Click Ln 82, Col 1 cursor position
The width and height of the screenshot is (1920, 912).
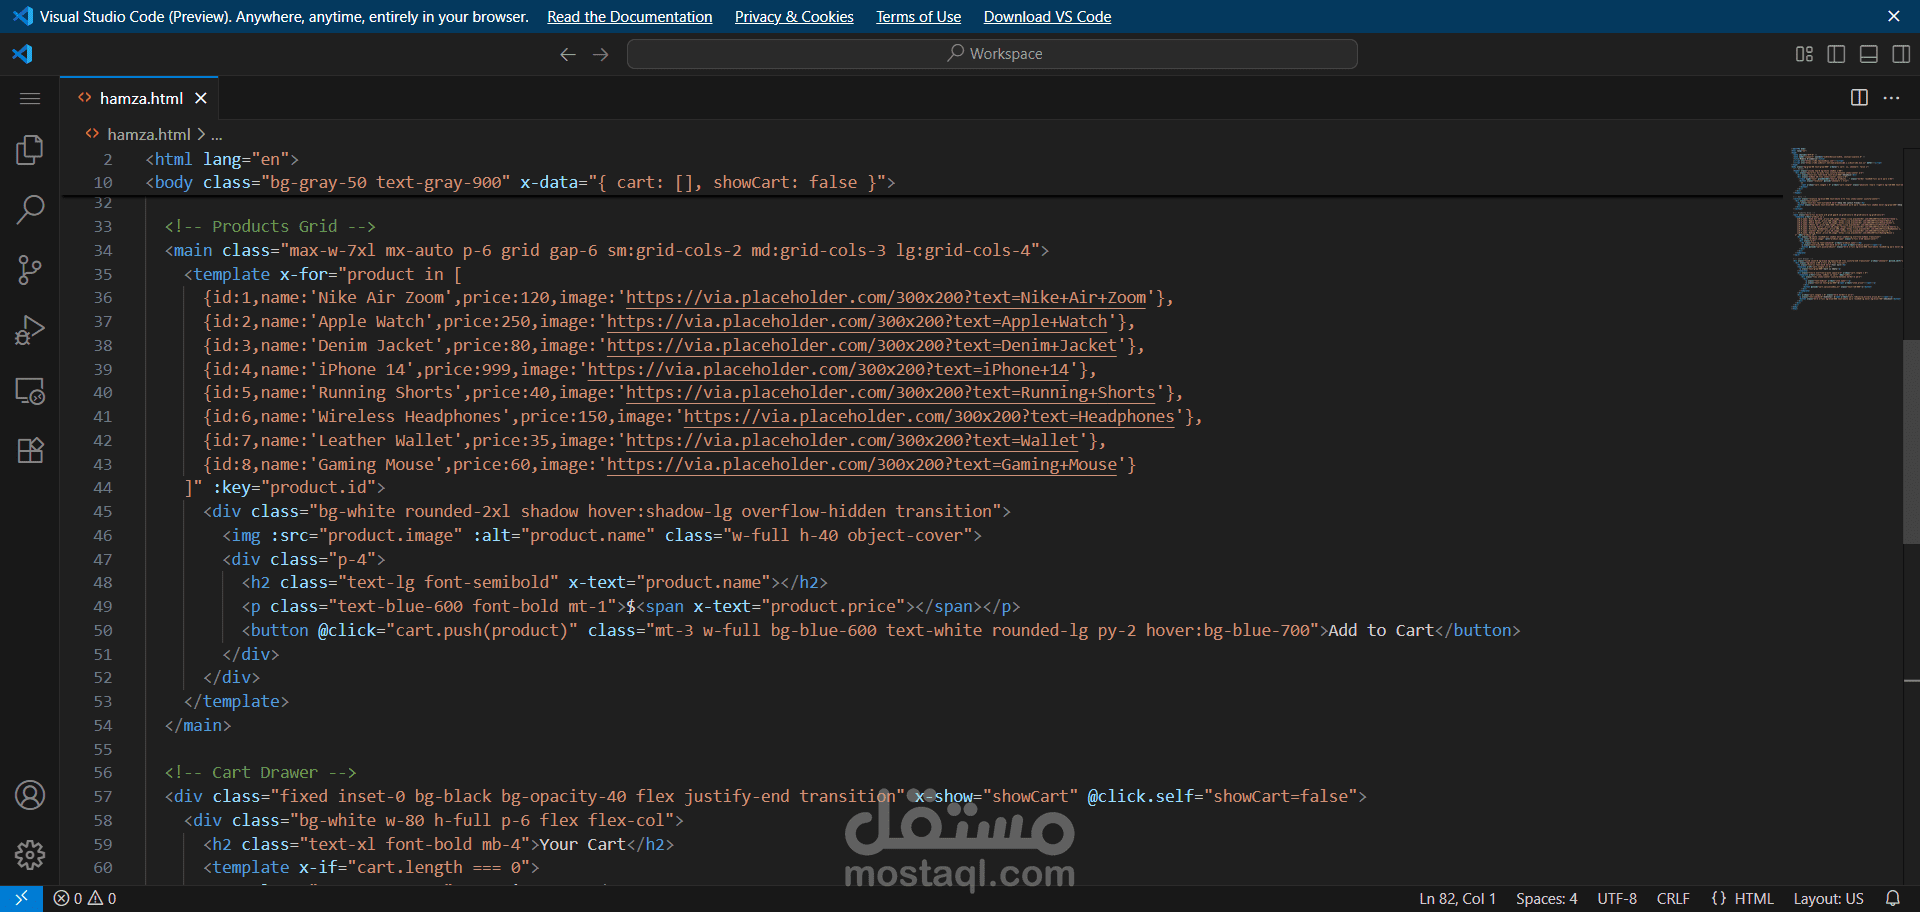pos(1457,898)
